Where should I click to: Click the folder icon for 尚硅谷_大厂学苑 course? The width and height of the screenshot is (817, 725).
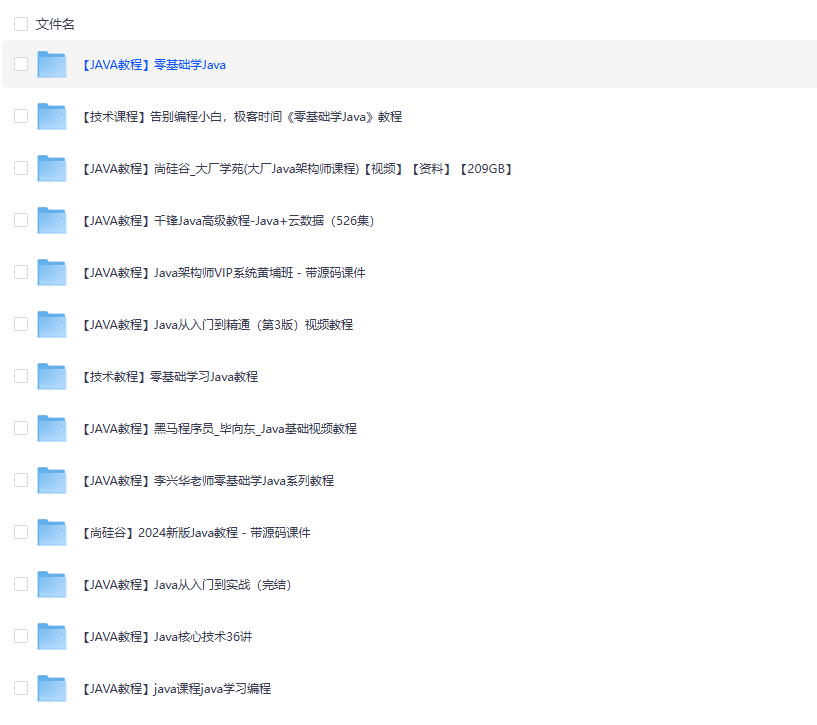51,168
